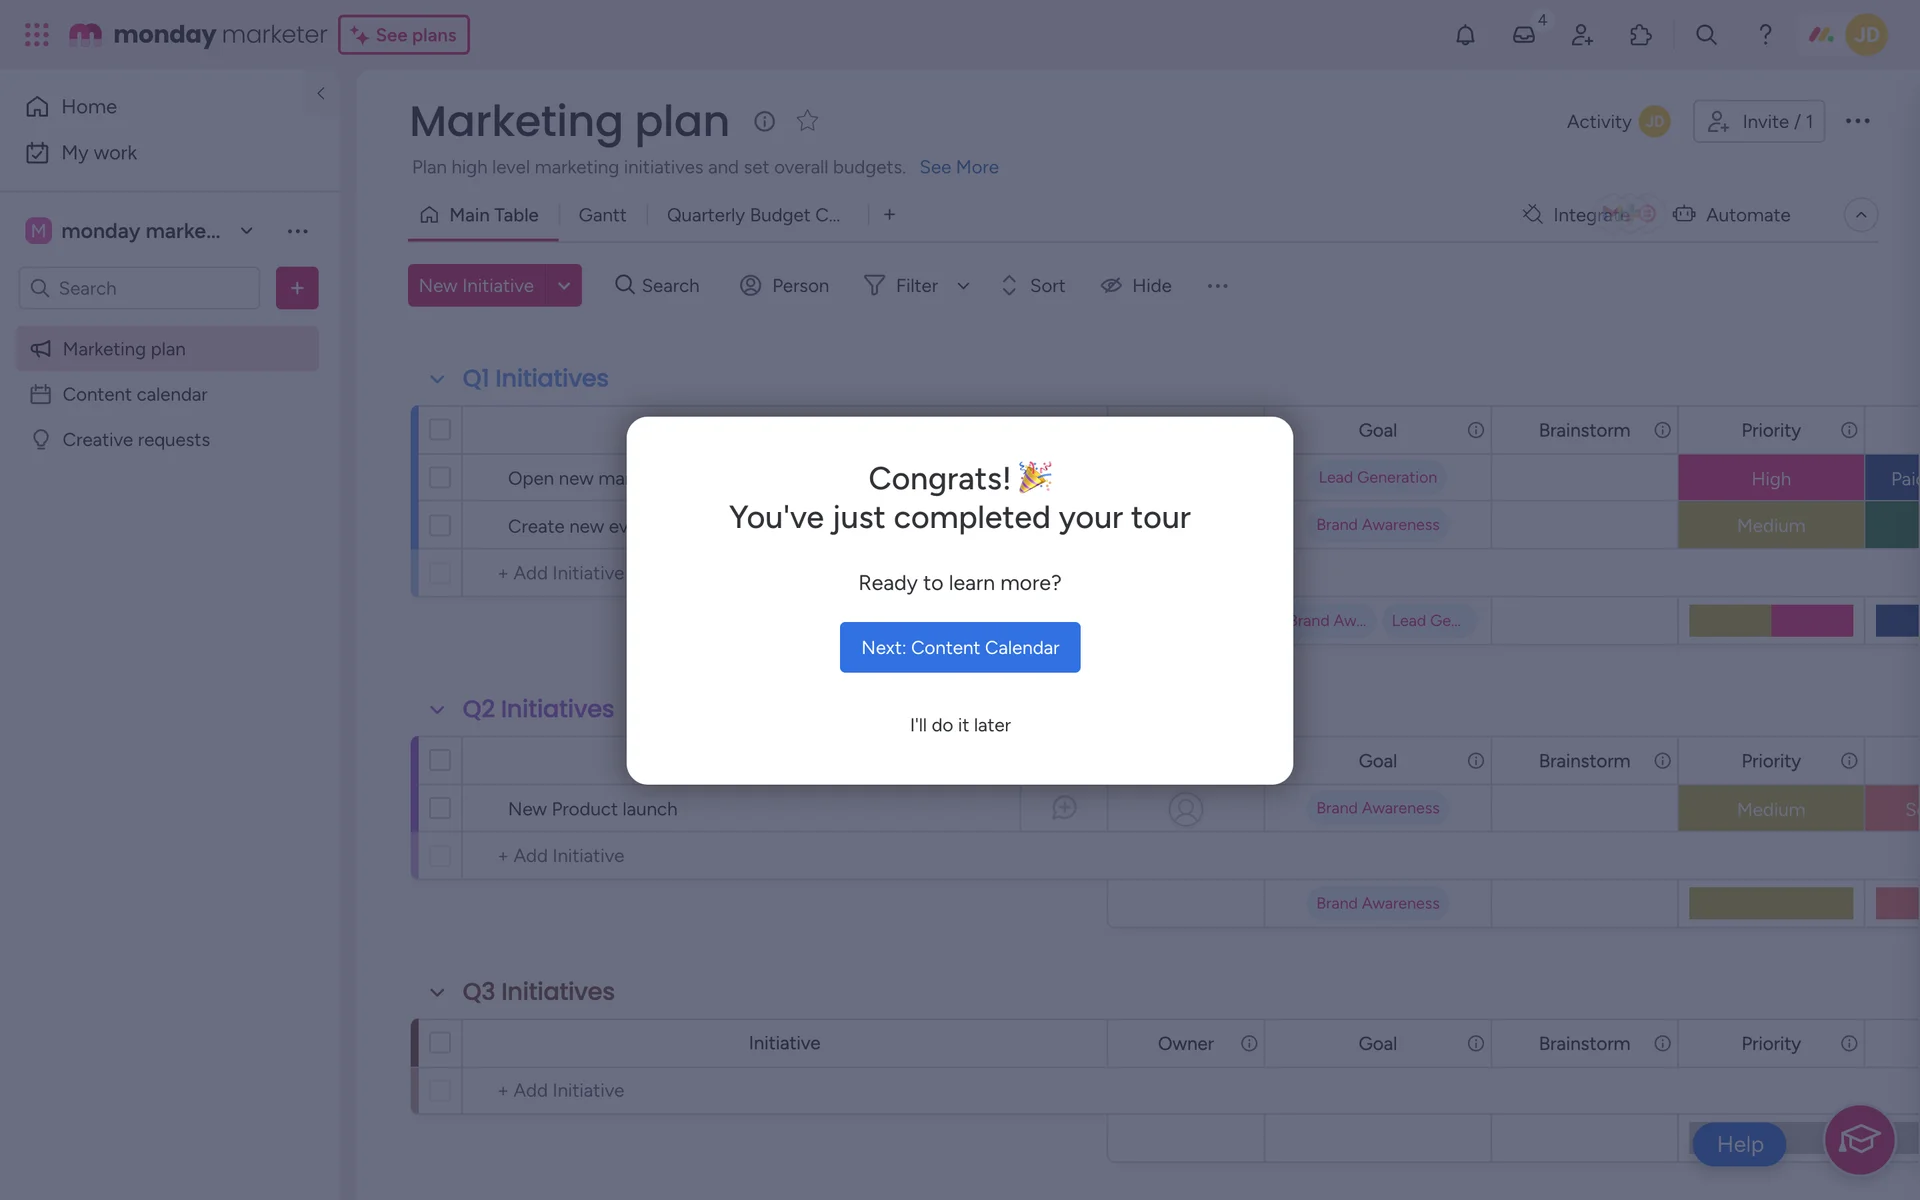This screenshot has height=1200, width=1920.
Task: Open the inbox tray icon
Action: [x=1523, y=35]
